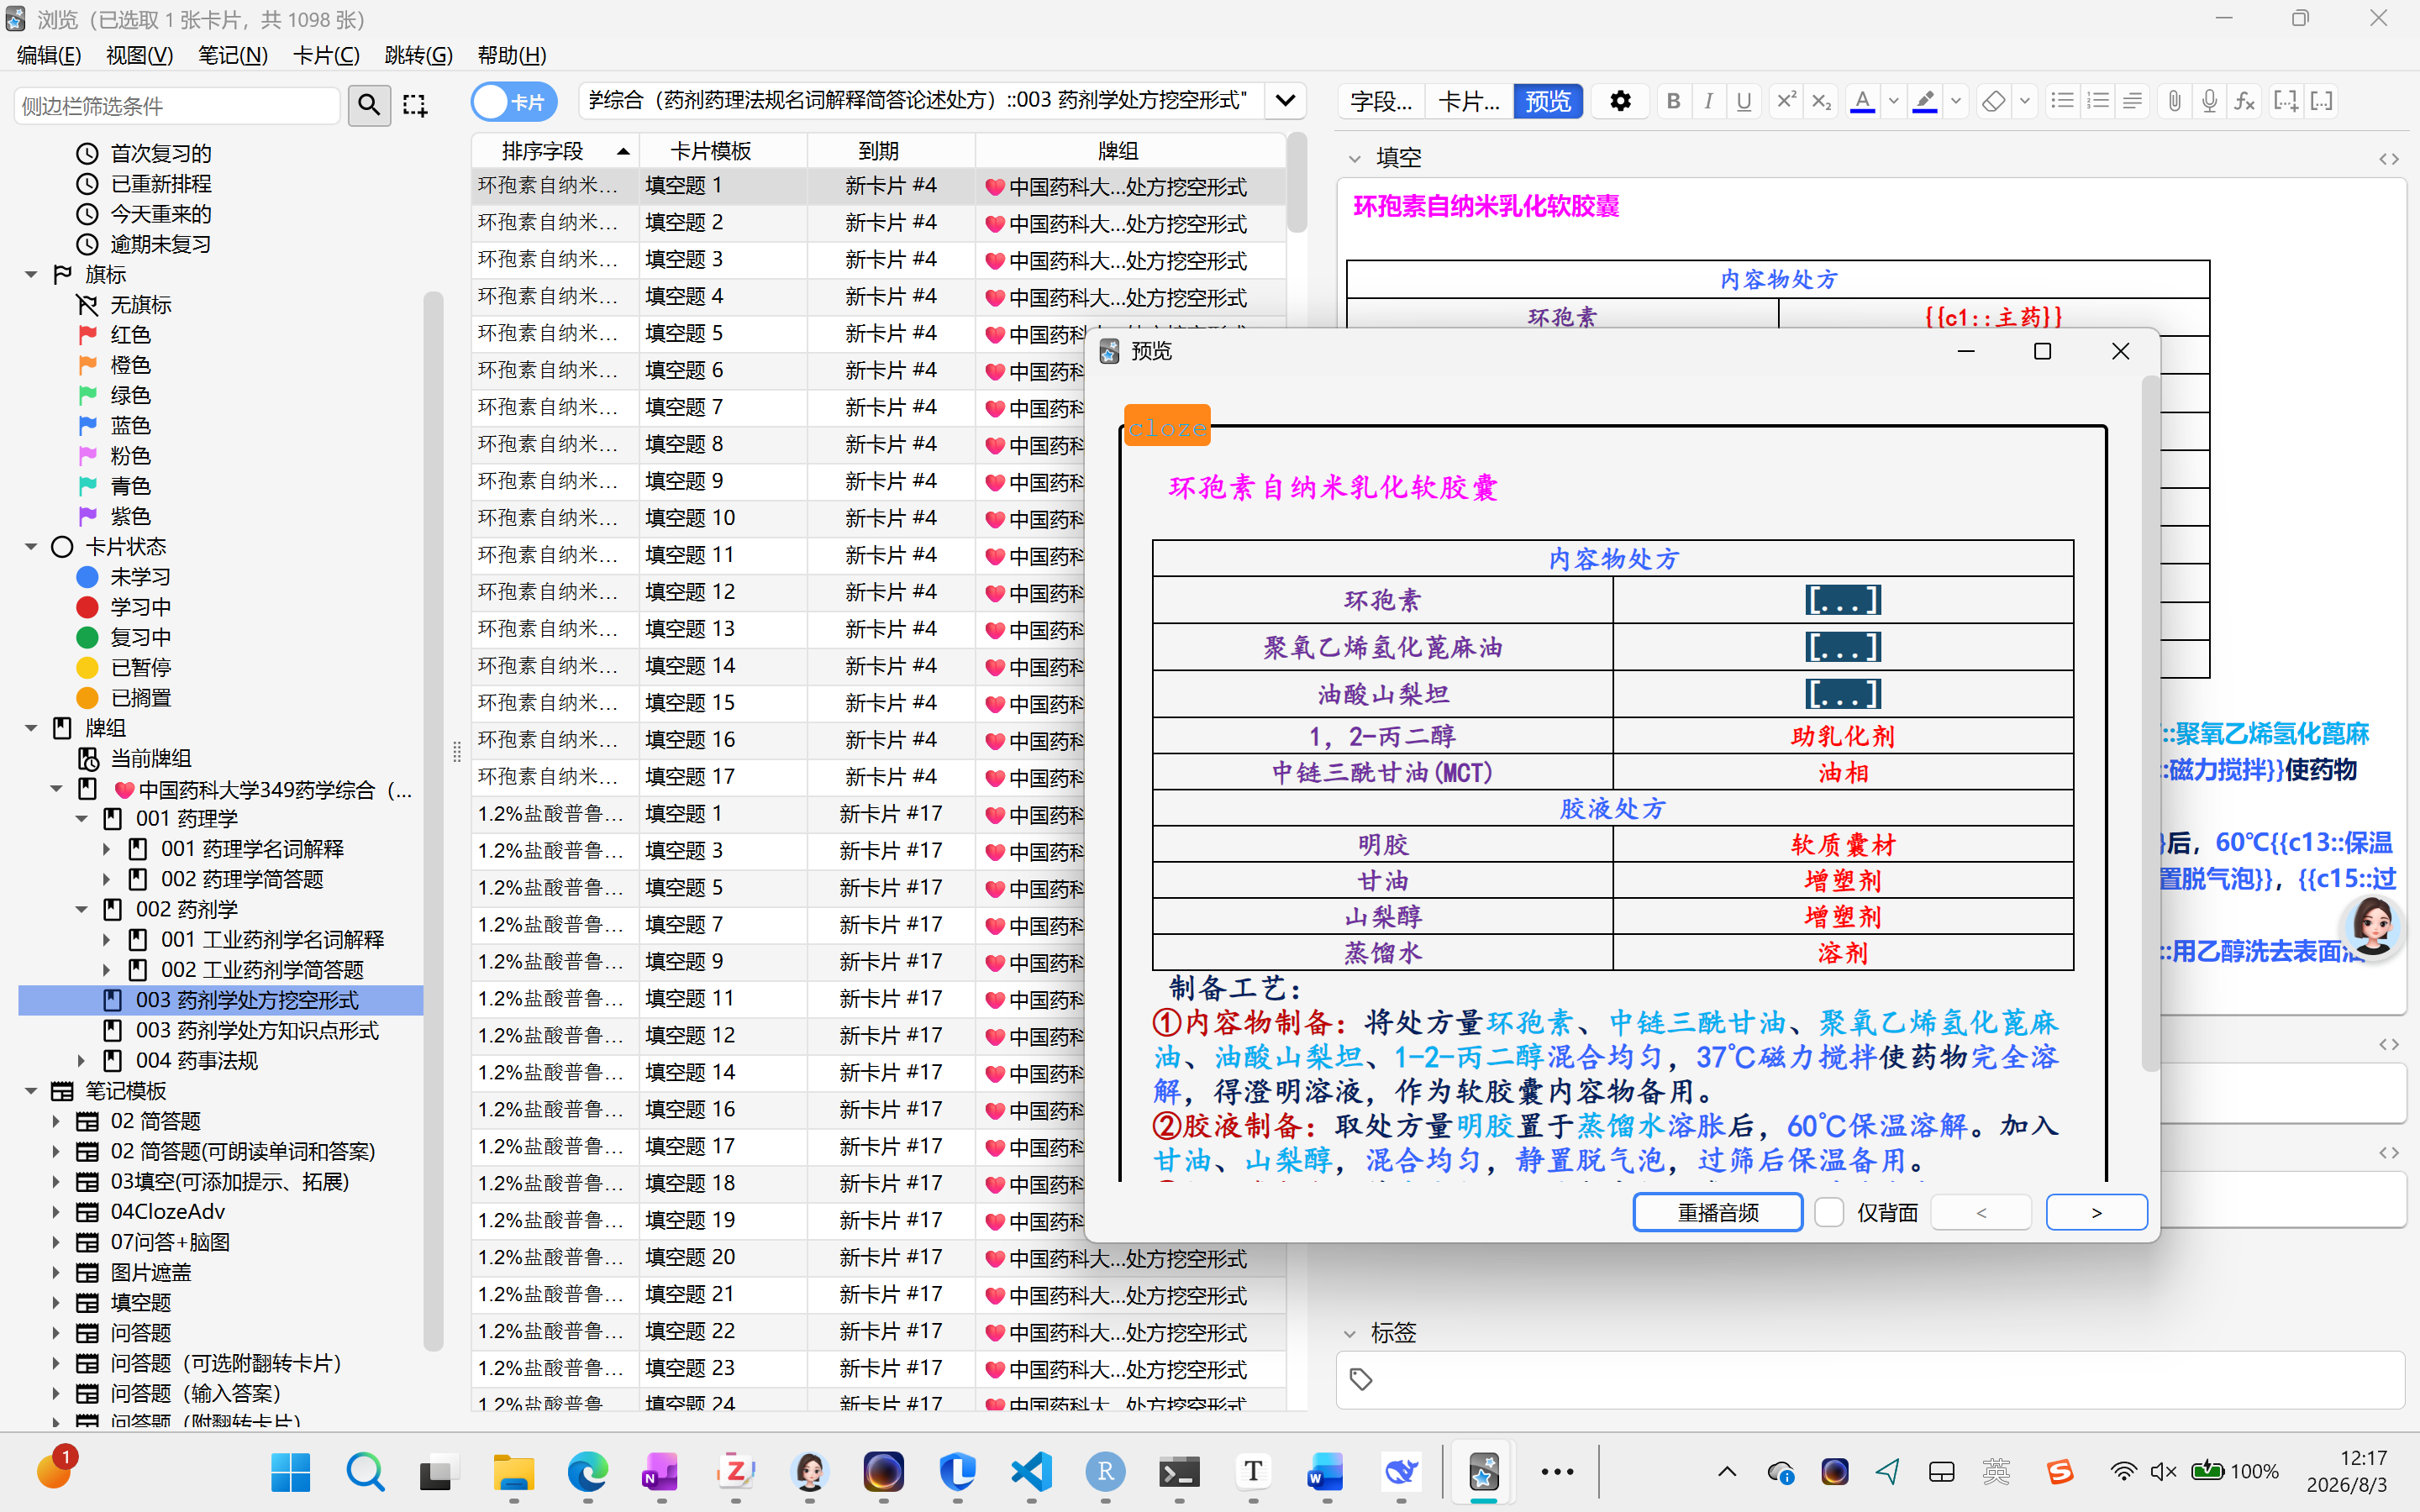This screenshot has width=2420, height=1512.
Task: Toggle bold formatting in editor toolbar
Action: (1673, 101)
